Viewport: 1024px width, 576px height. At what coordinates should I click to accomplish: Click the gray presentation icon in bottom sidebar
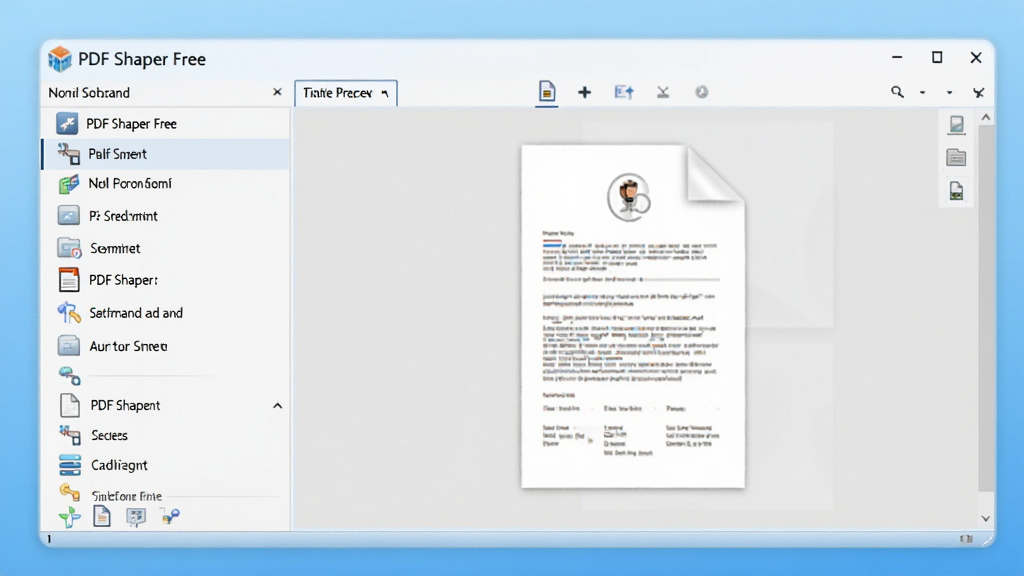coord(136,517)
